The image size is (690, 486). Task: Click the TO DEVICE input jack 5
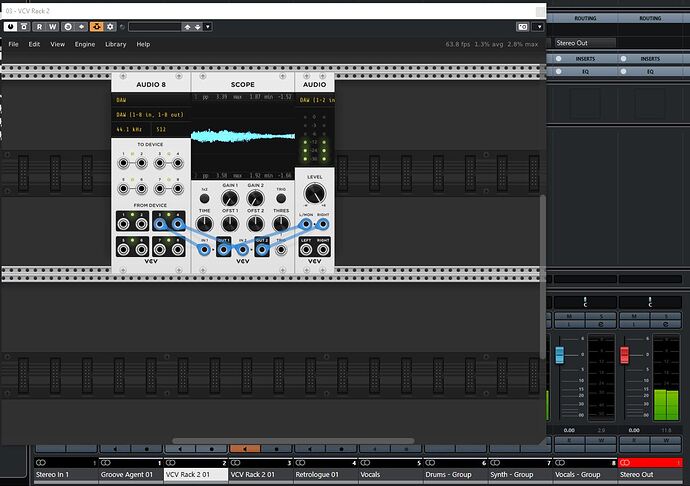[x=124, y=189]
